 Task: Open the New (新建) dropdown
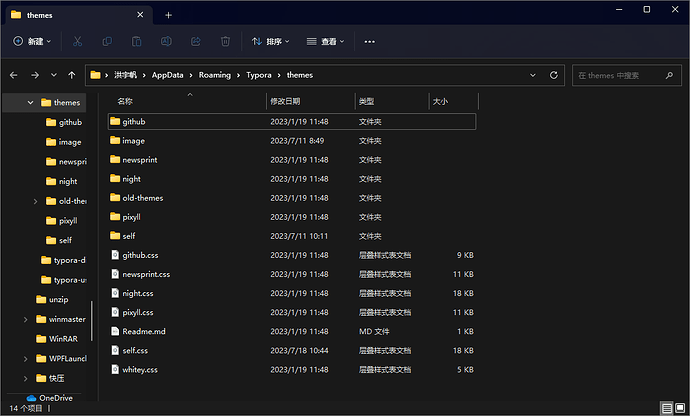pos(32,41)
